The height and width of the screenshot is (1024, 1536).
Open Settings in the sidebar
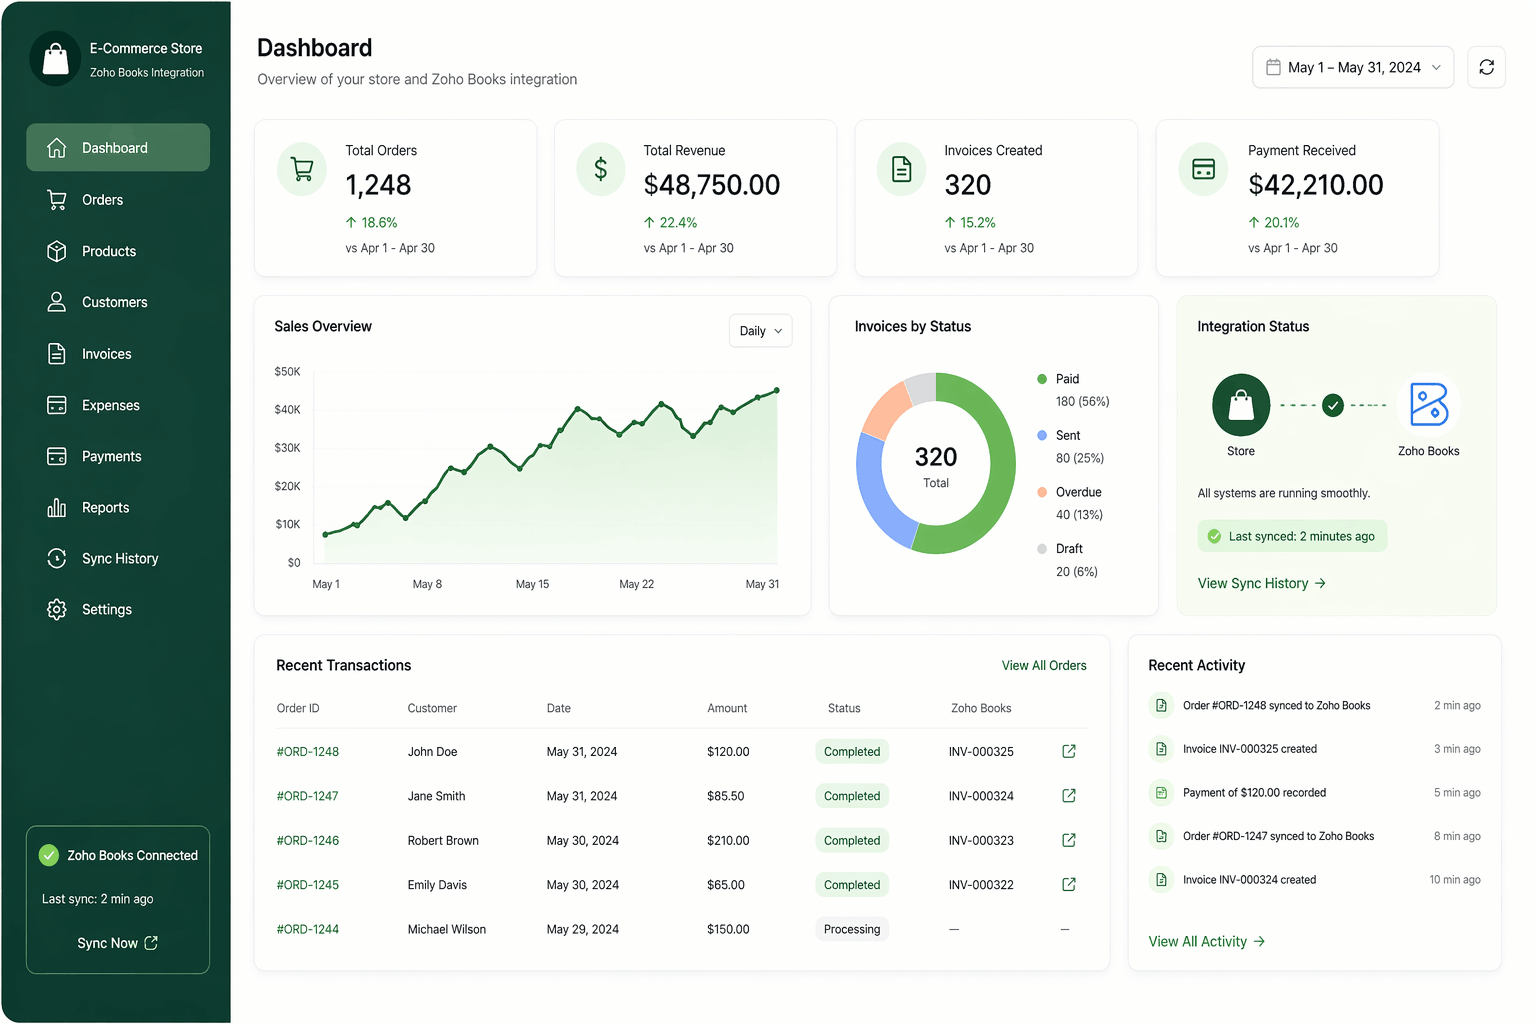(x=118, y=610)
